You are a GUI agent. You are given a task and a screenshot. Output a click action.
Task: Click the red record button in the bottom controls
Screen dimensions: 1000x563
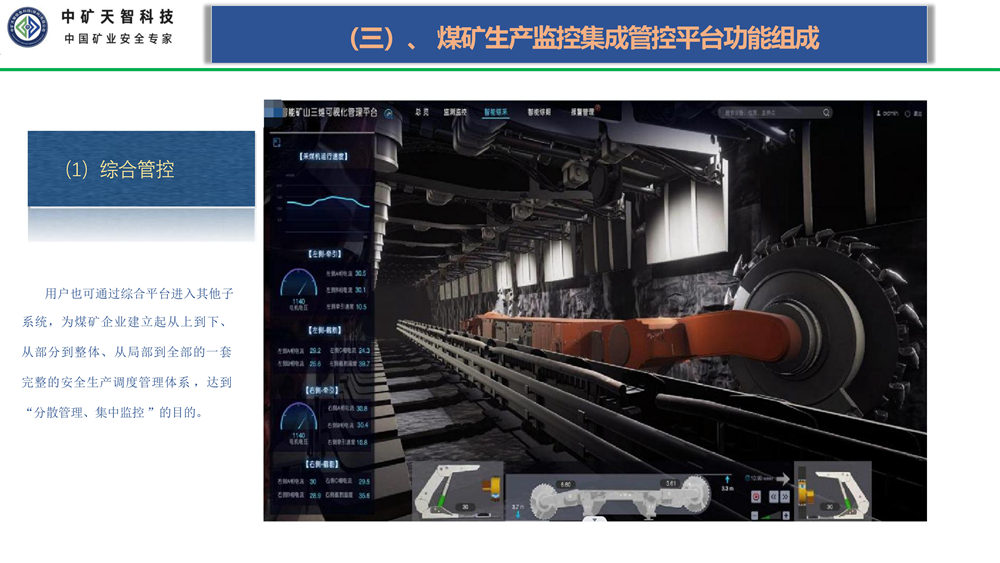pos(756,496)
